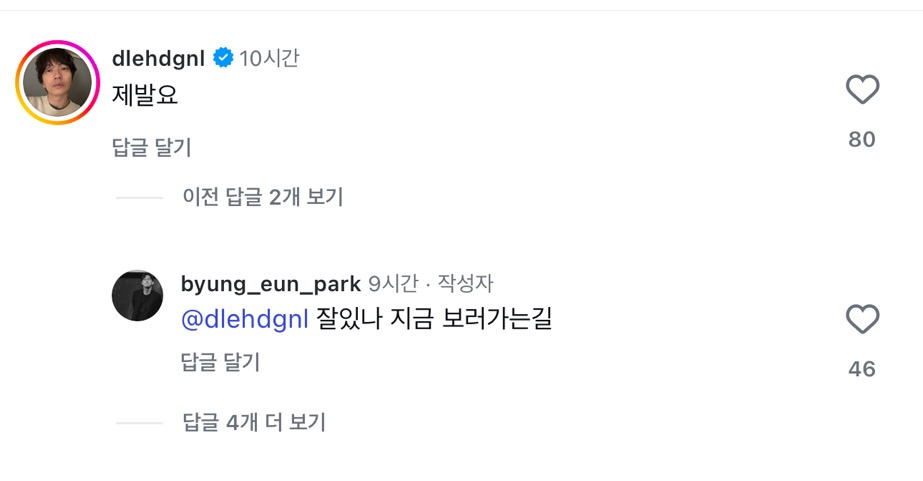View the 46 likes count
Image resolution: width=923 pixels, height=481 pixels.
(862, 369)
